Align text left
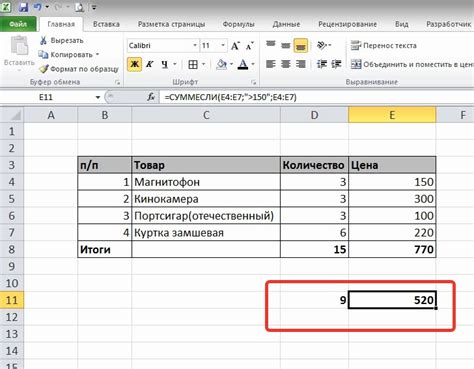 271,64
